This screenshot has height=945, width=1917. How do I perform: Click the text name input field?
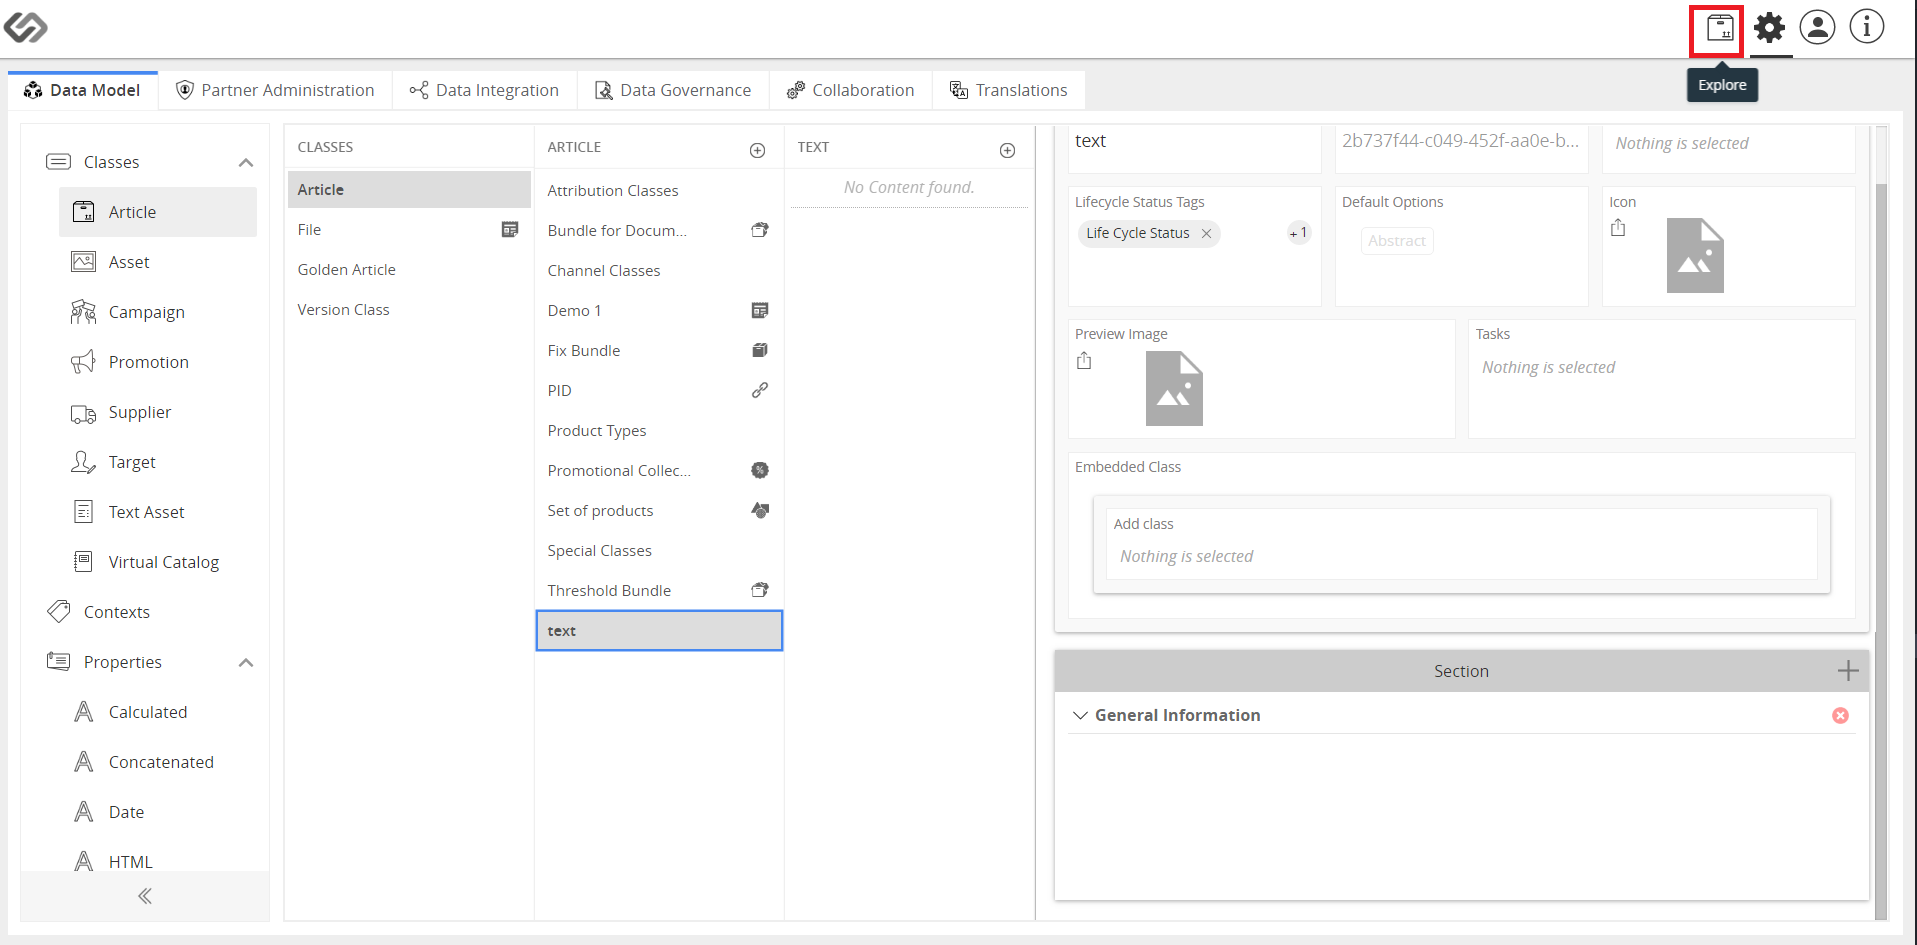(1194, 142)
